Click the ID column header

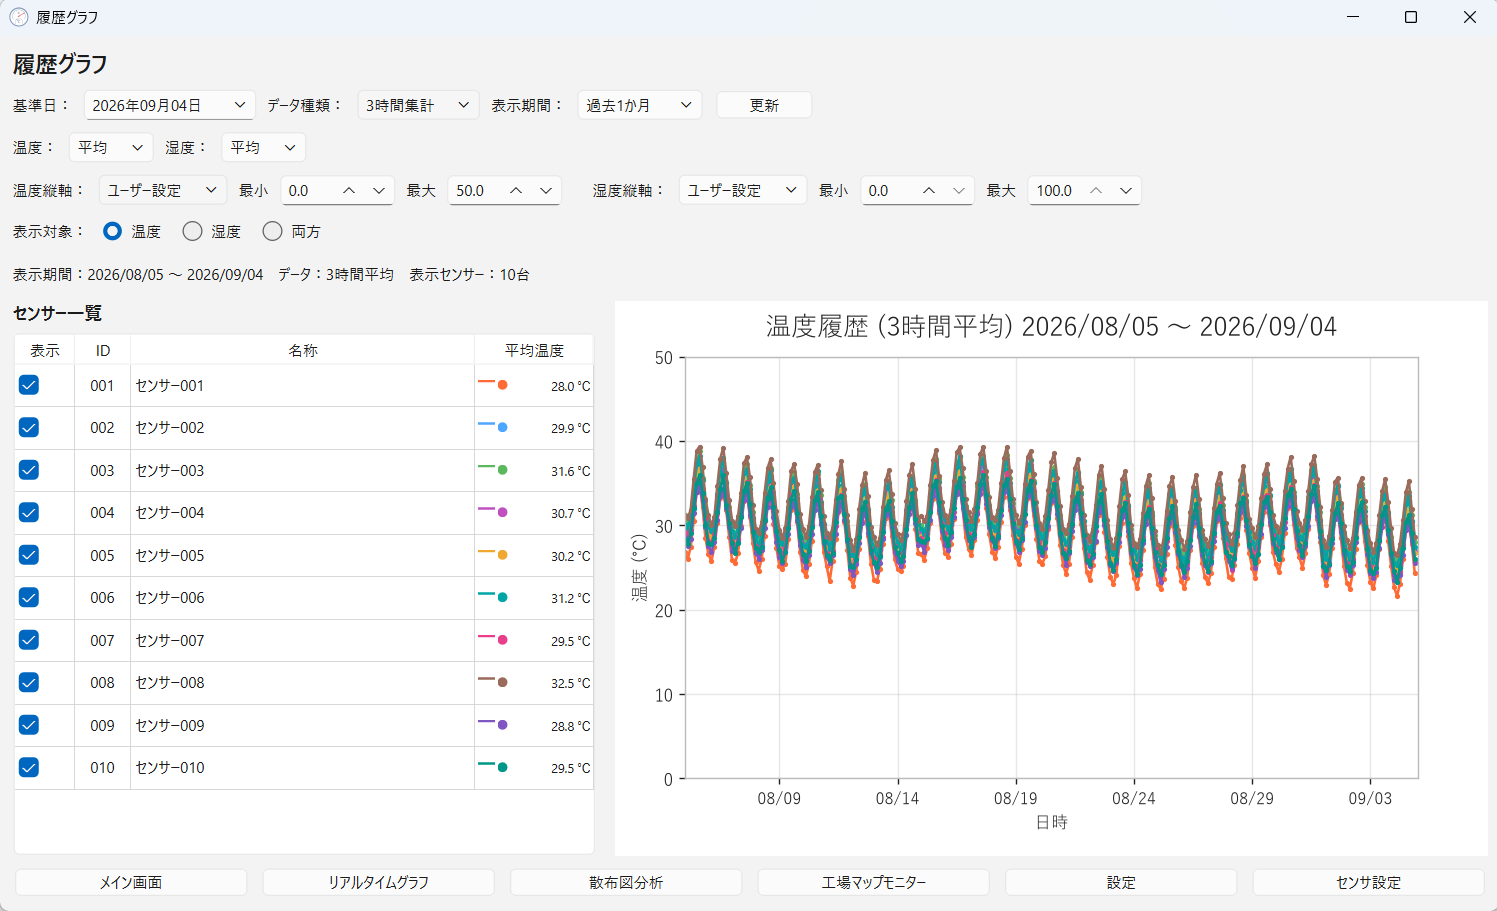click(x=103, y=350)
